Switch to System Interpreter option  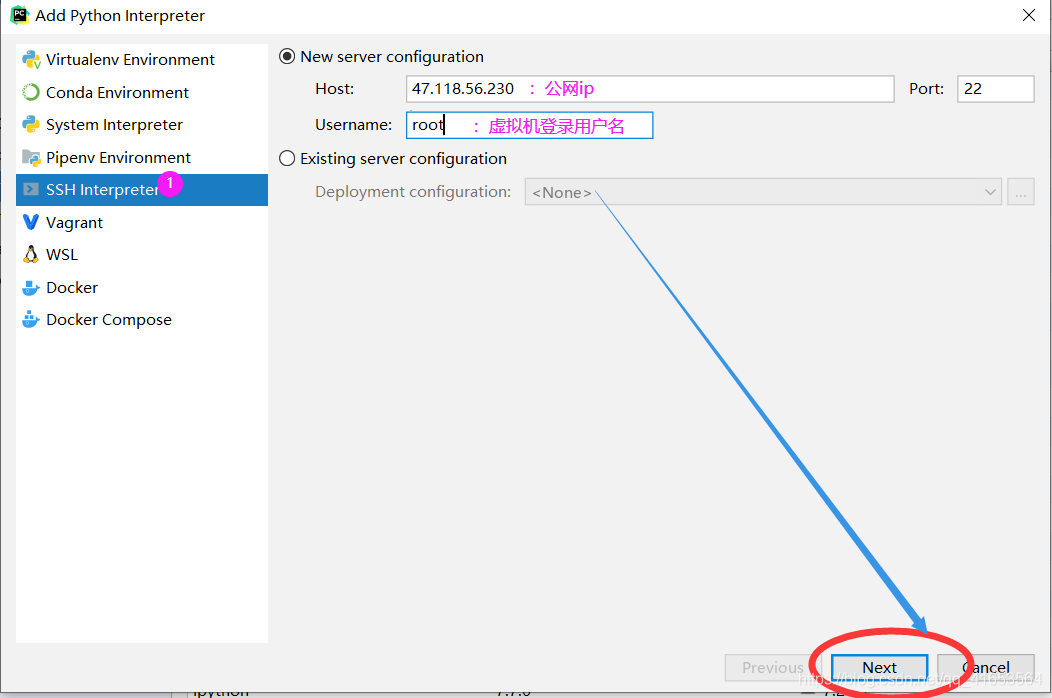(x=142, y=124)
